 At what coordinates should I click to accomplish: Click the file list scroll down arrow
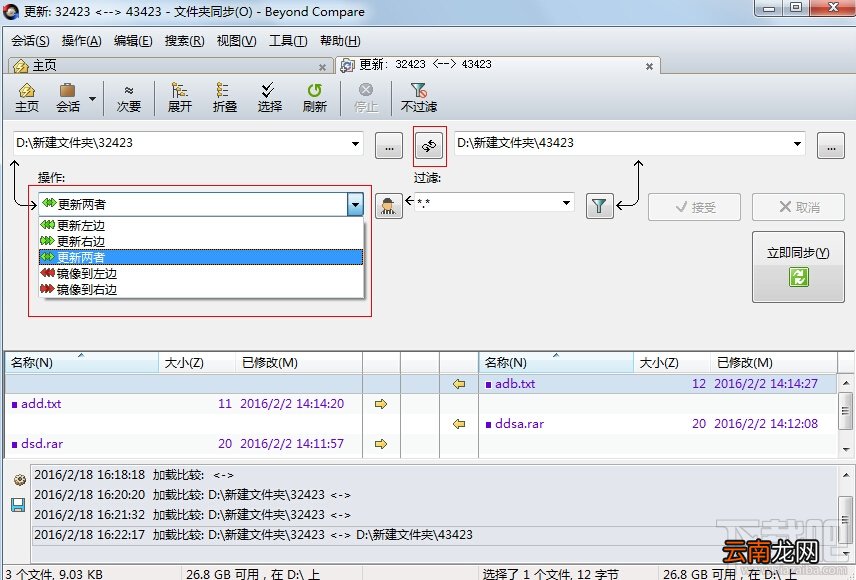(x=845, y=450)
